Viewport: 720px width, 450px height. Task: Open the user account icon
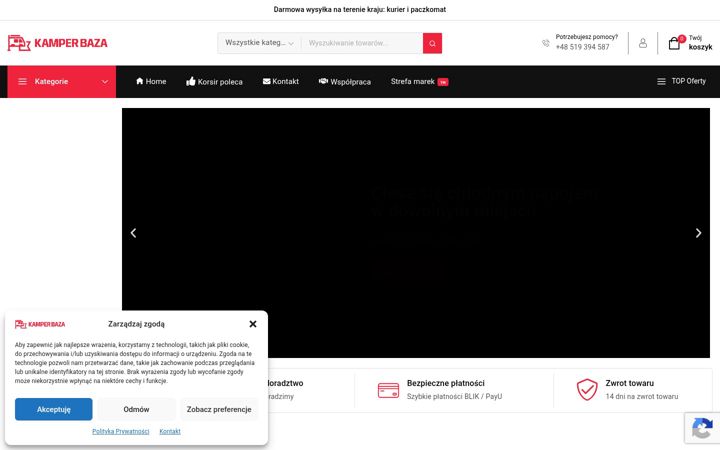click(643, 43)
